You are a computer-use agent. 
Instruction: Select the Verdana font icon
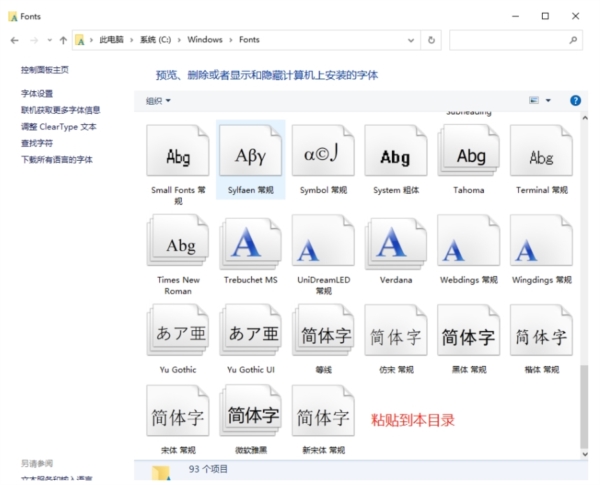[x=396, y=242]
